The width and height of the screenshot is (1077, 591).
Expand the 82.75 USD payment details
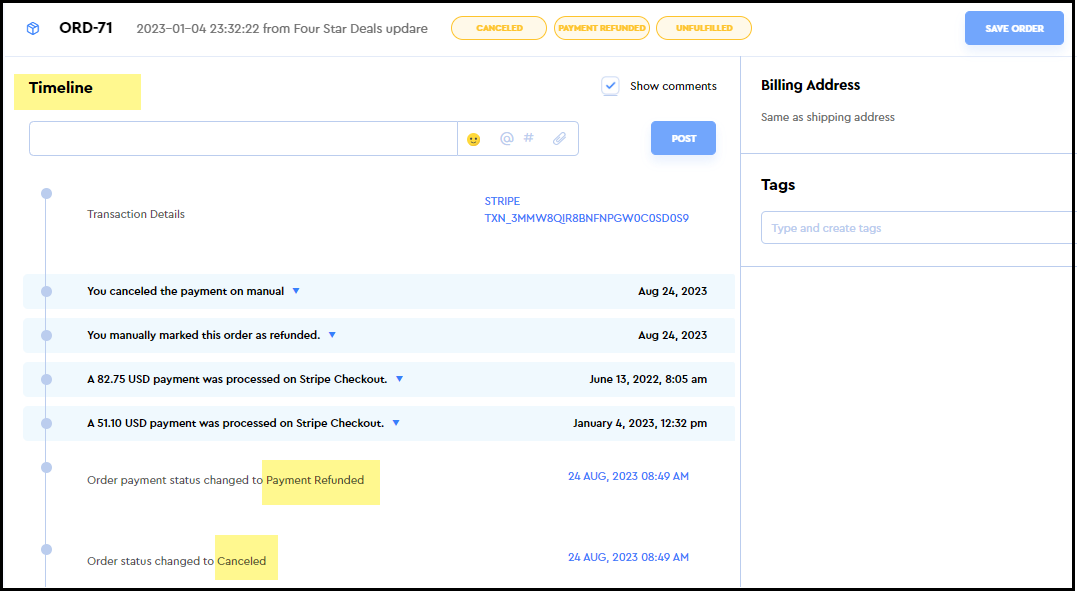pos(399,379)
